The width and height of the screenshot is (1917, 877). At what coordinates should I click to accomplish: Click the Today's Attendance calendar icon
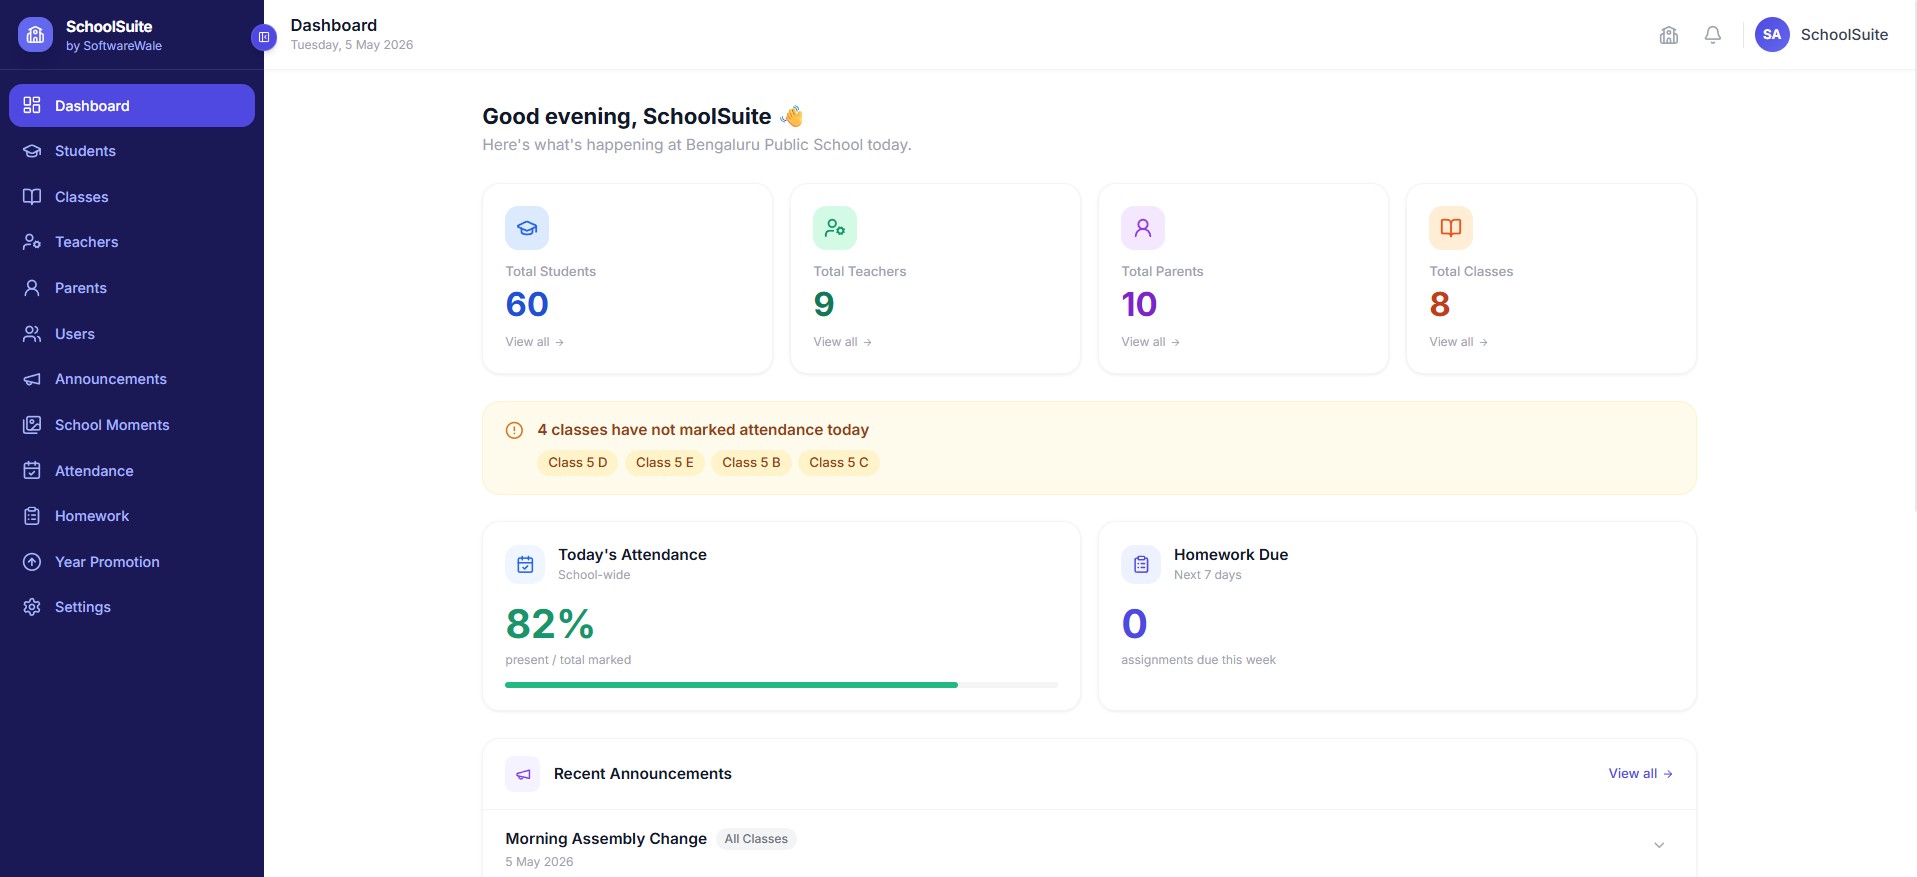[525, 565]
